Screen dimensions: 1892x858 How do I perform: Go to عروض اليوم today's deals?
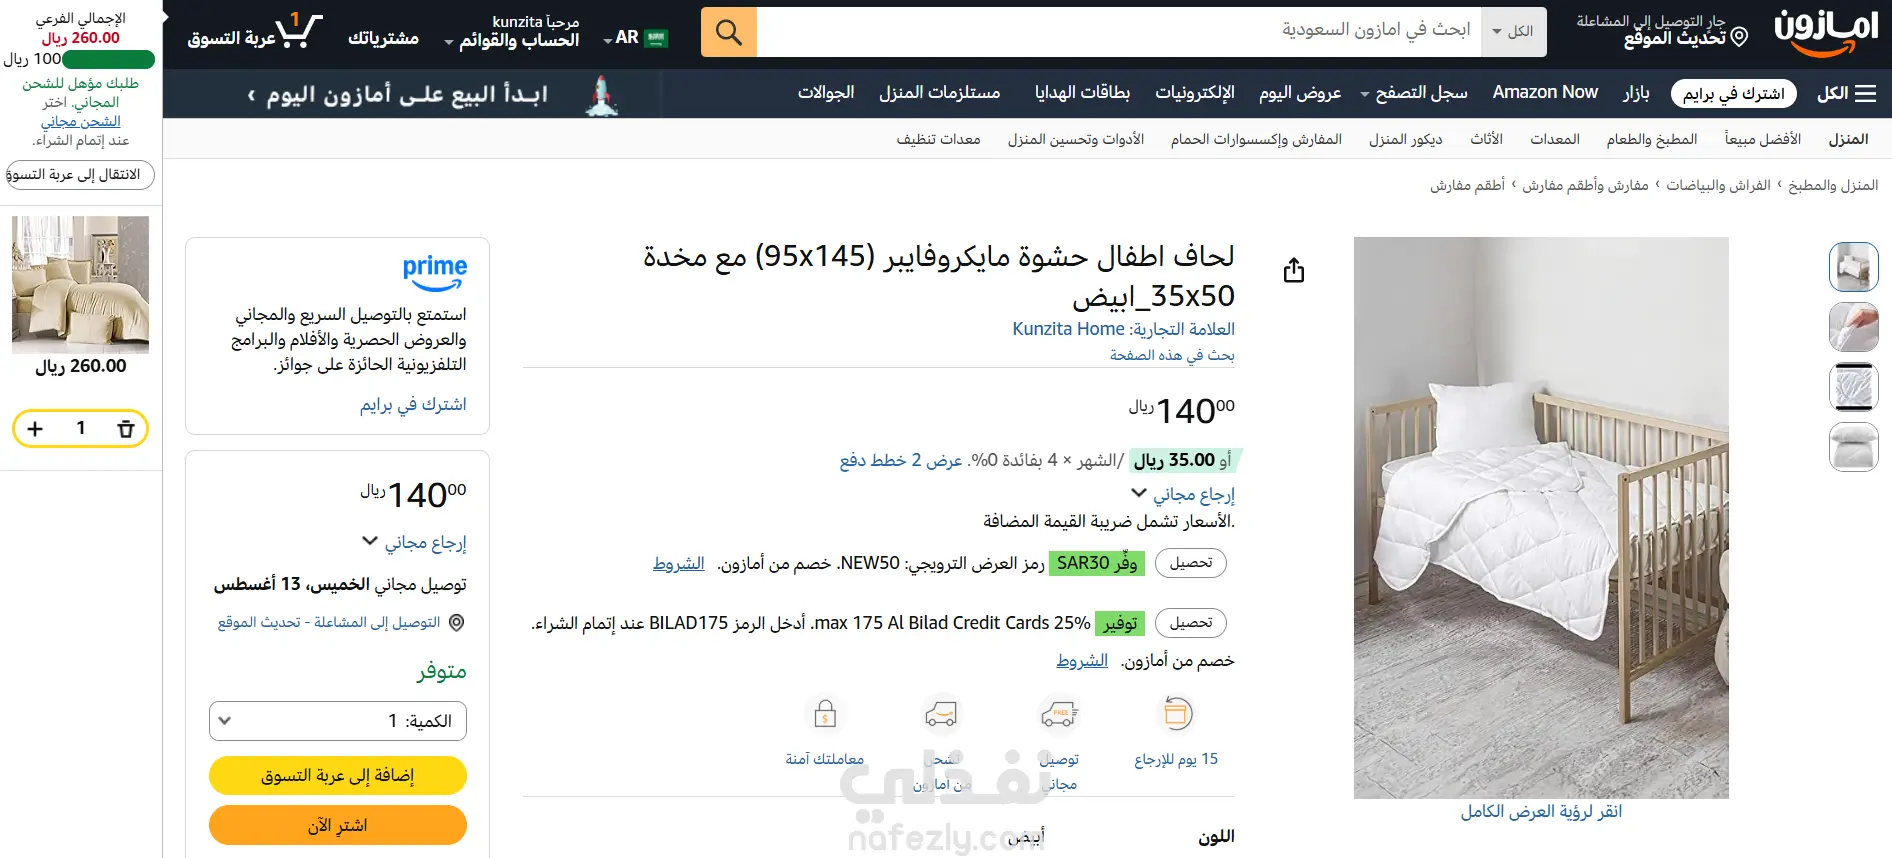click(1300, 93)
